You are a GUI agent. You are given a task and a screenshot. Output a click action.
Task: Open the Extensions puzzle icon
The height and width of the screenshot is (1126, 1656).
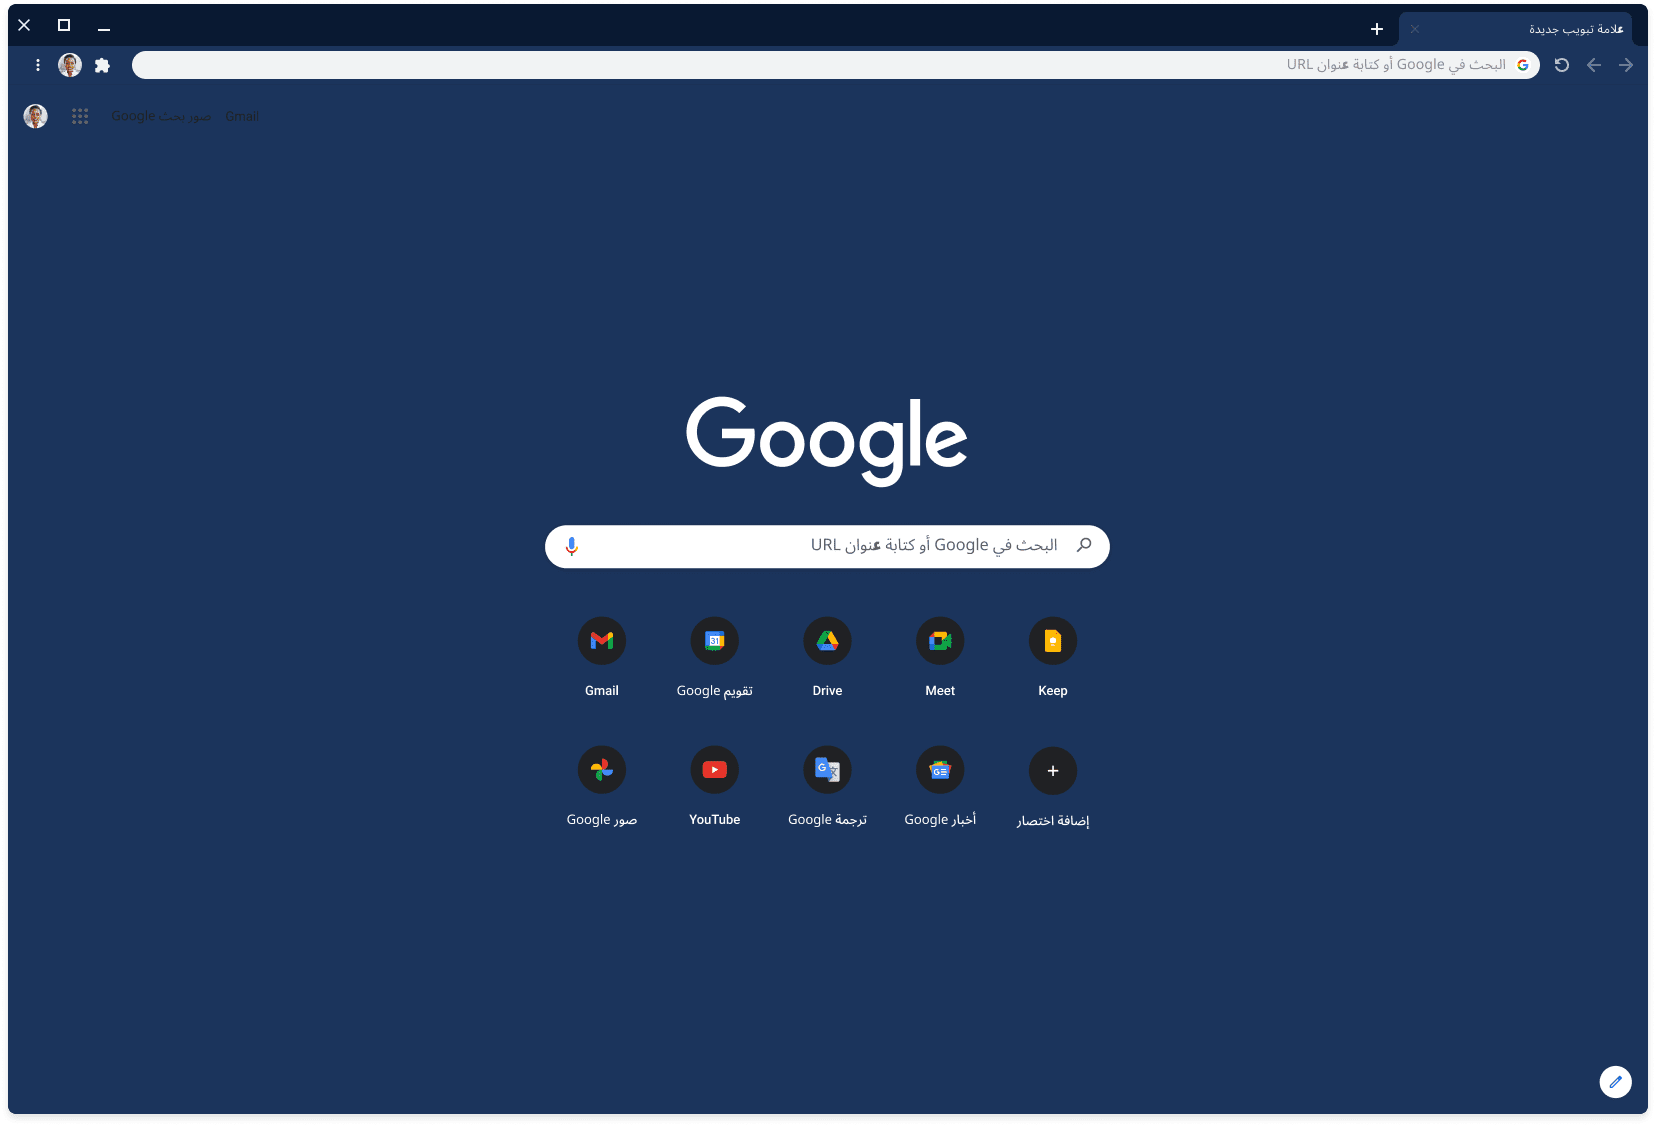tap(102, 65)
